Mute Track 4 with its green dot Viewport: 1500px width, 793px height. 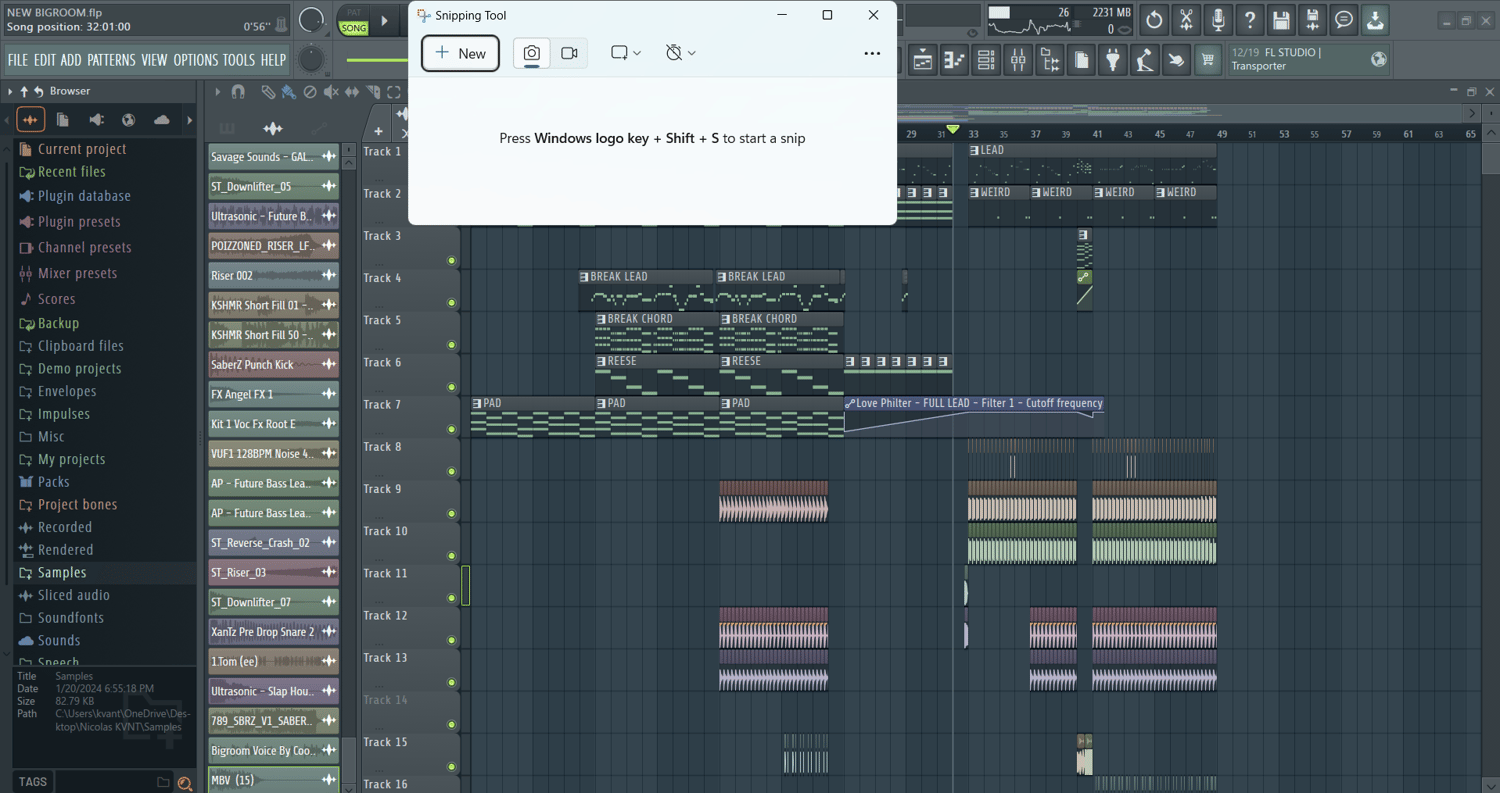point(451,302)
